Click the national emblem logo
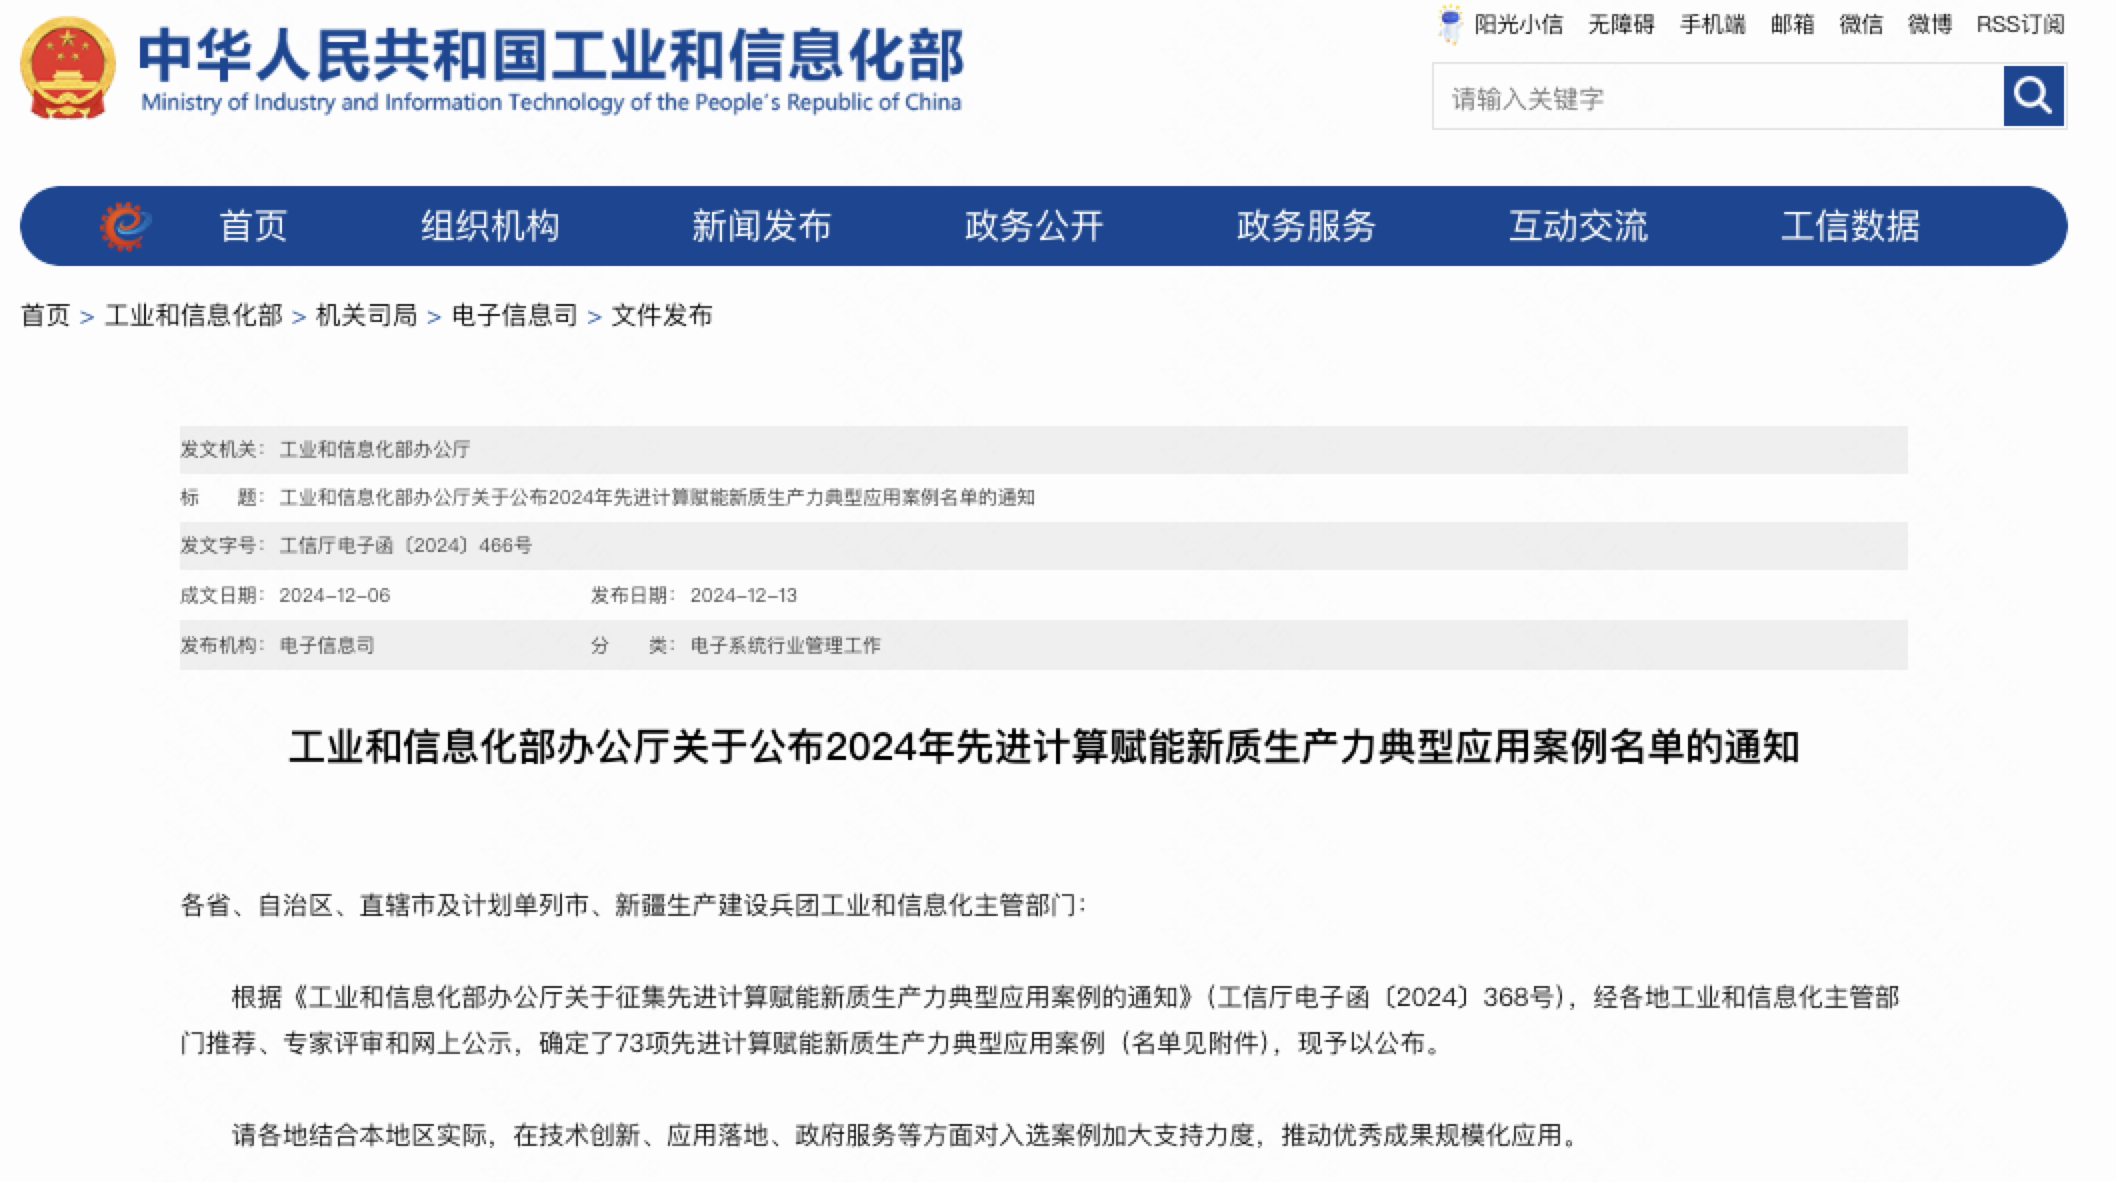This screenshot has width=2116, height=1182. (67, 67)
